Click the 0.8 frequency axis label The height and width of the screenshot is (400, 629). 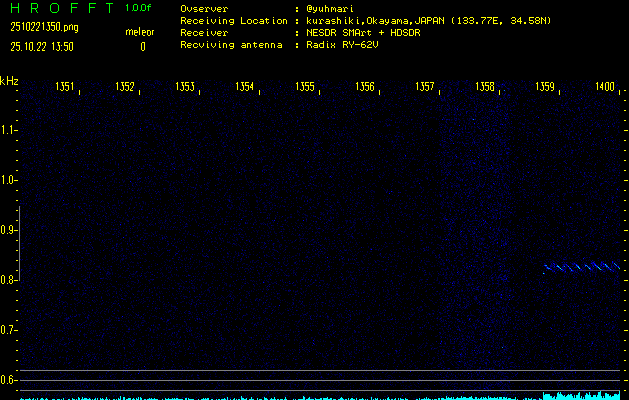point(7,280)
